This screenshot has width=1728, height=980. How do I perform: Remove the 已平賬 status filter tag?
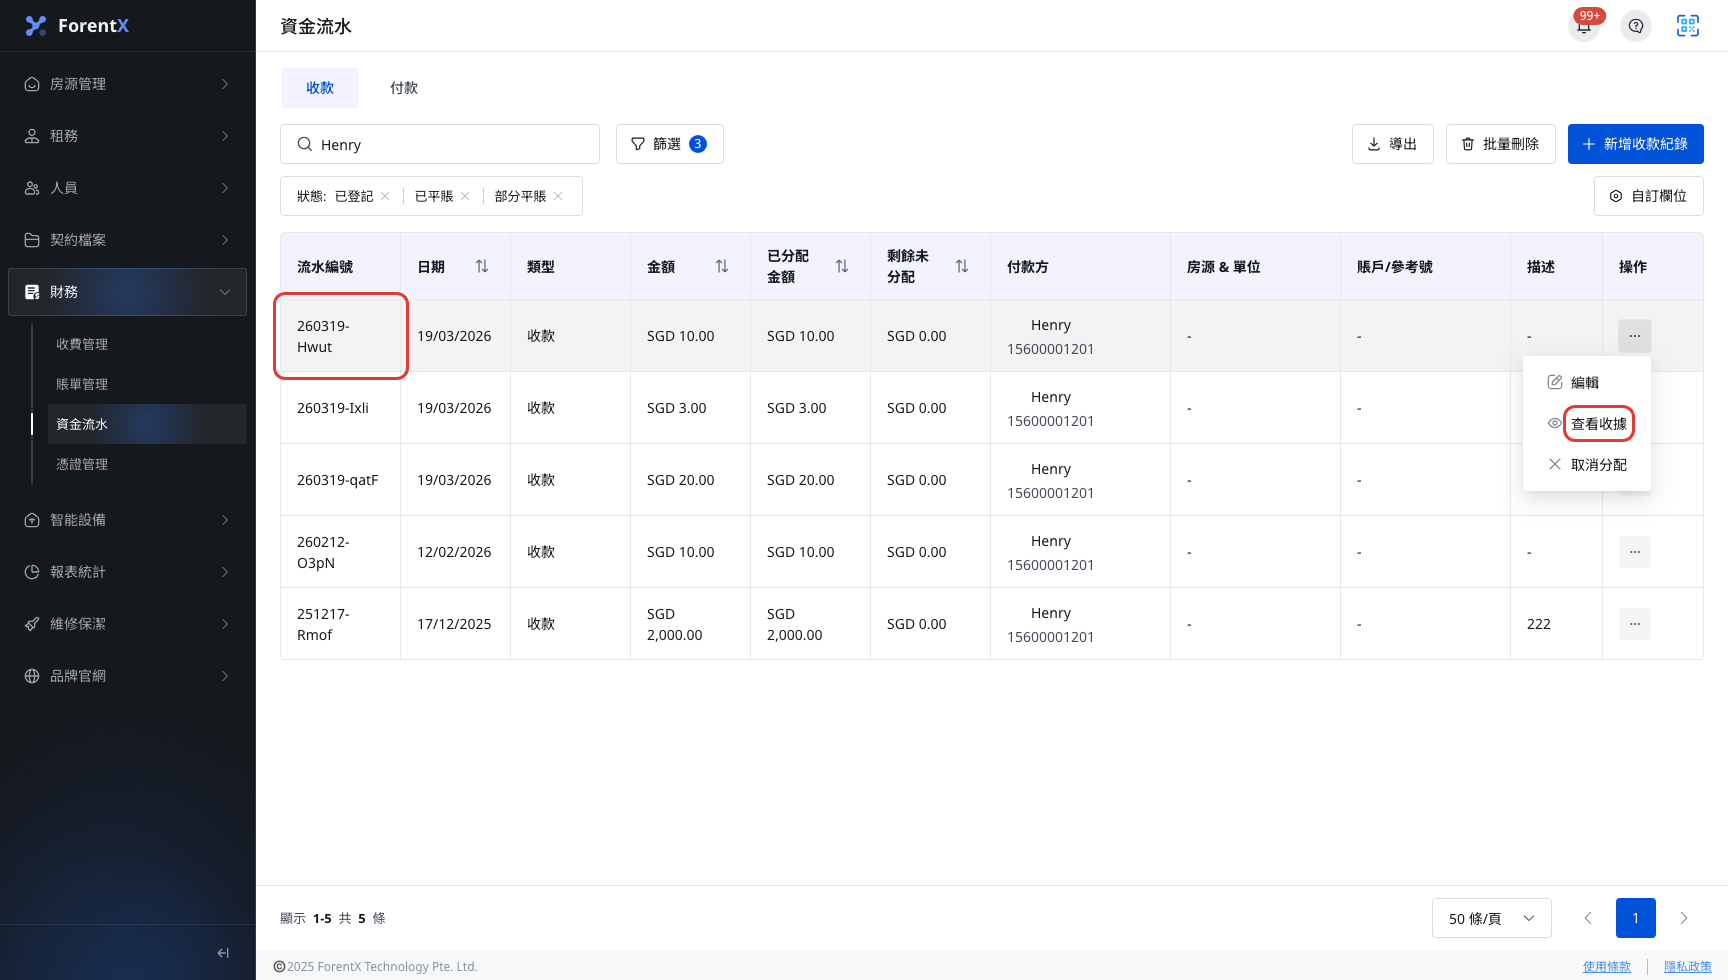click(465, 196)
